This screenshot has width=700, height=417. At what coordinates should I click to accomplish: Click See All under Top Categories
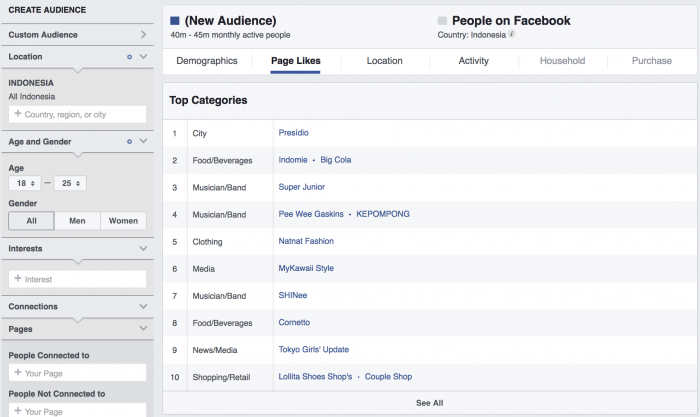point(429,403)
